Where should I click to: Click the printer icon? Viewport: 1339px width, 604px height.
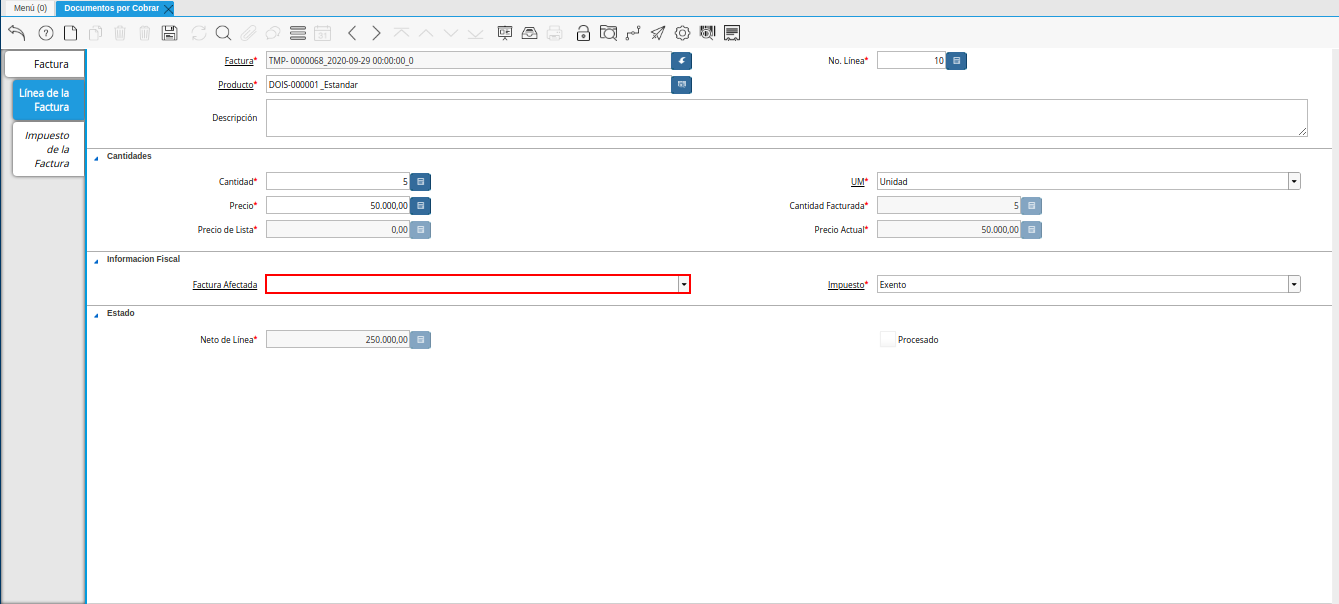click(x=554, y=33)
